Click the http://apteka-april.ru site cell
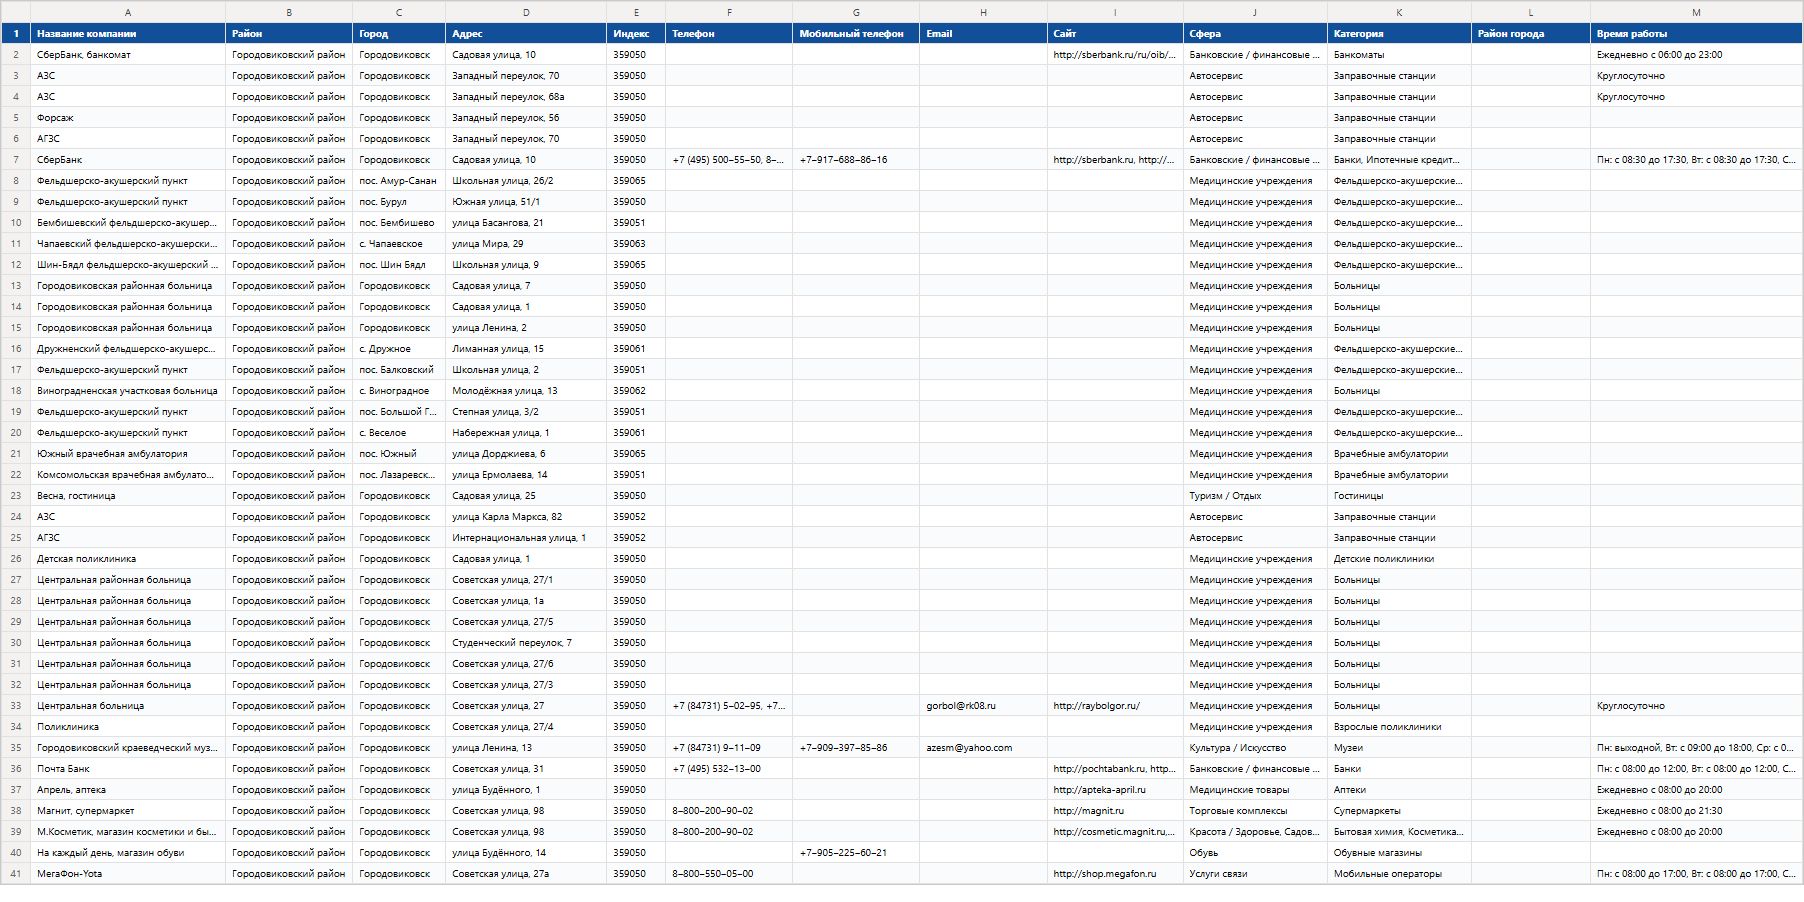 click(x=1115, y=790)
